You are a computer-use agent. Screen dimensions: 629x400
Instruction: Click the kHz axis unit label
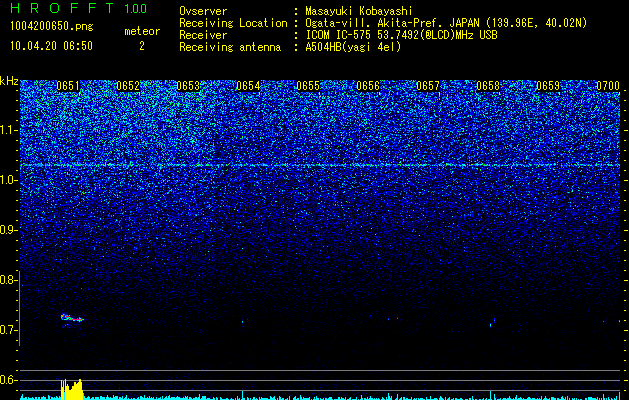(x=9, y=81)
